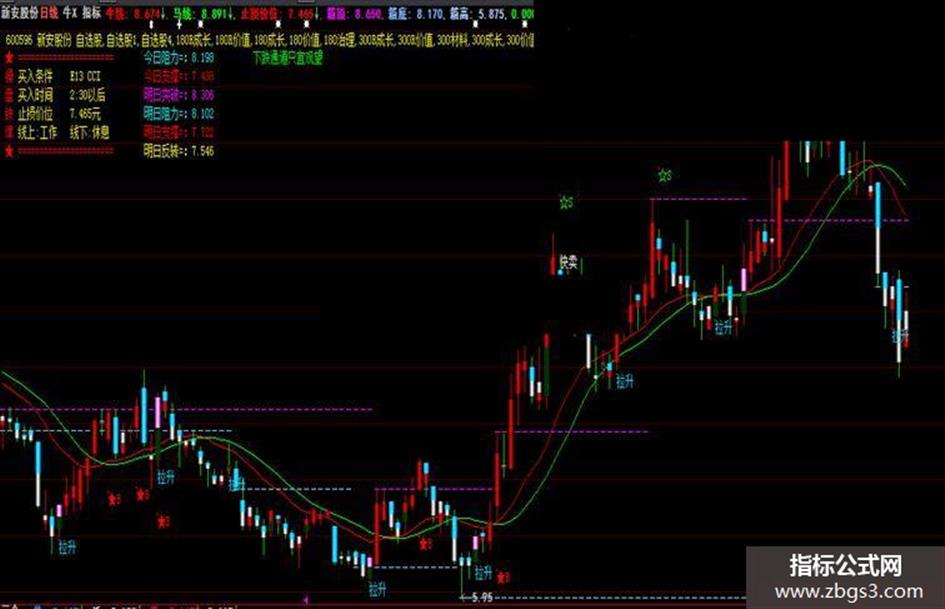
Task: Click the 180治理 sector tag
Action: pyautogui.click(x=340, y=40)
